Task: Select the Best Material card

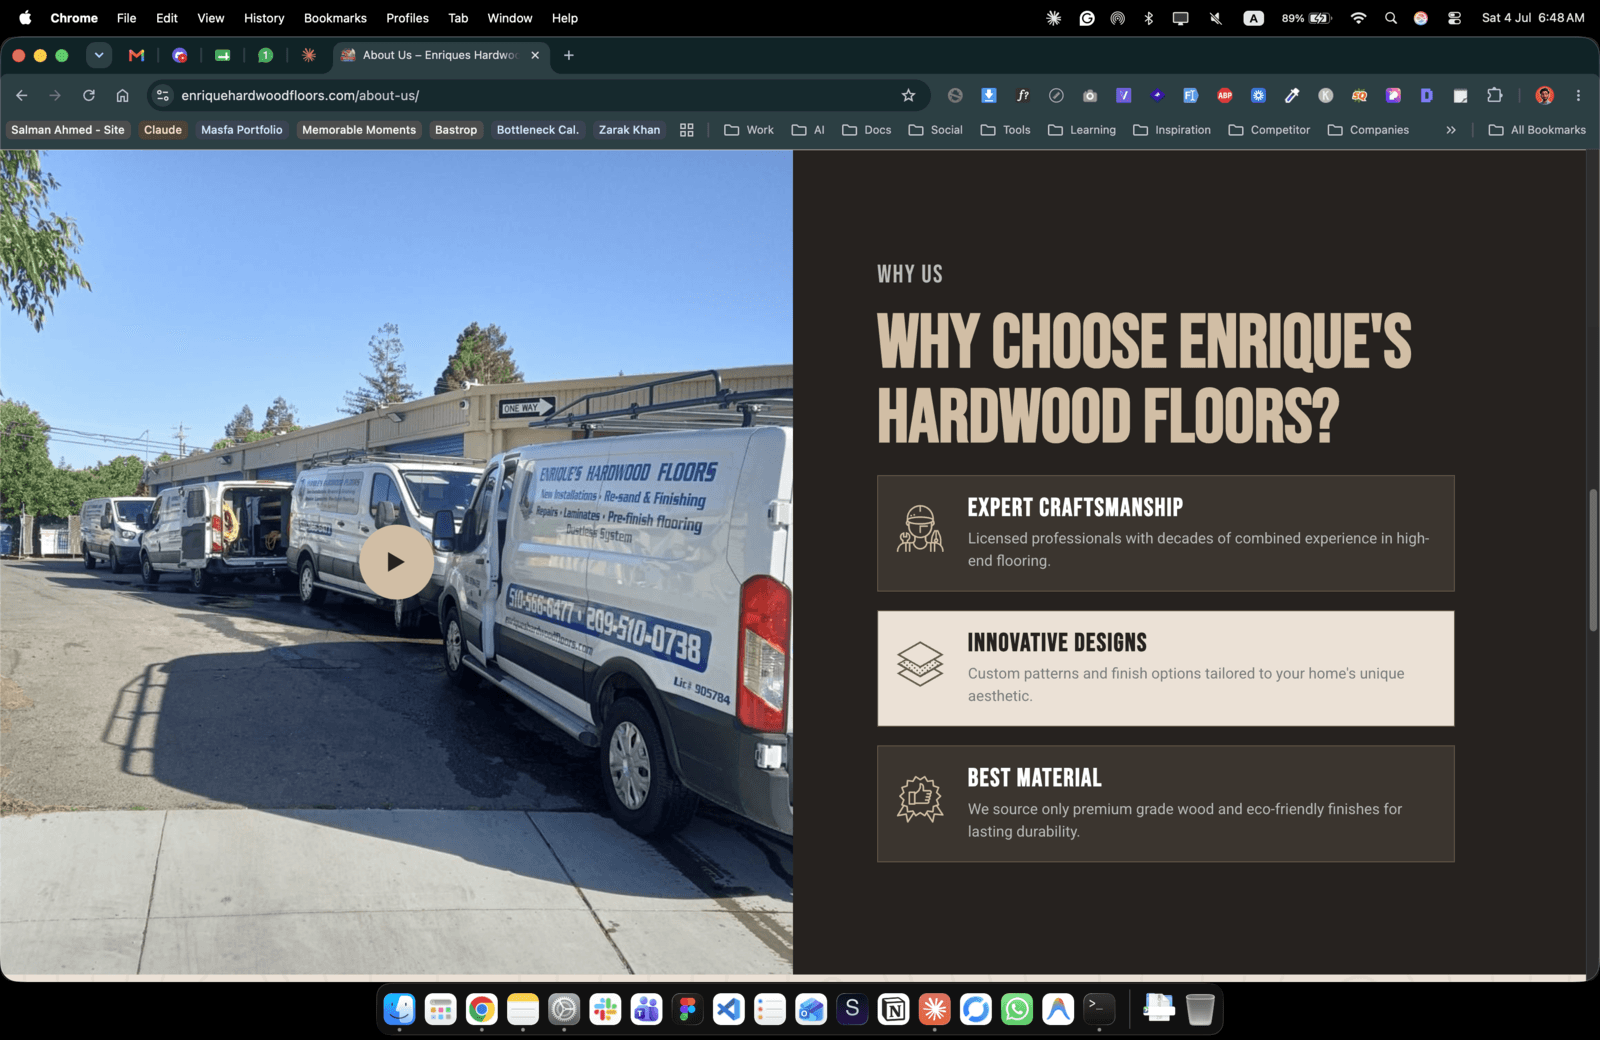Action: click(1166, 804)
